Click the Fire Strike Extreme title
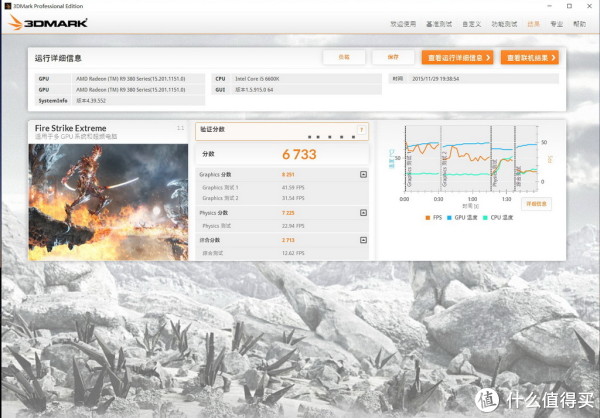600x418 pixels. click(x=70, y=128)
